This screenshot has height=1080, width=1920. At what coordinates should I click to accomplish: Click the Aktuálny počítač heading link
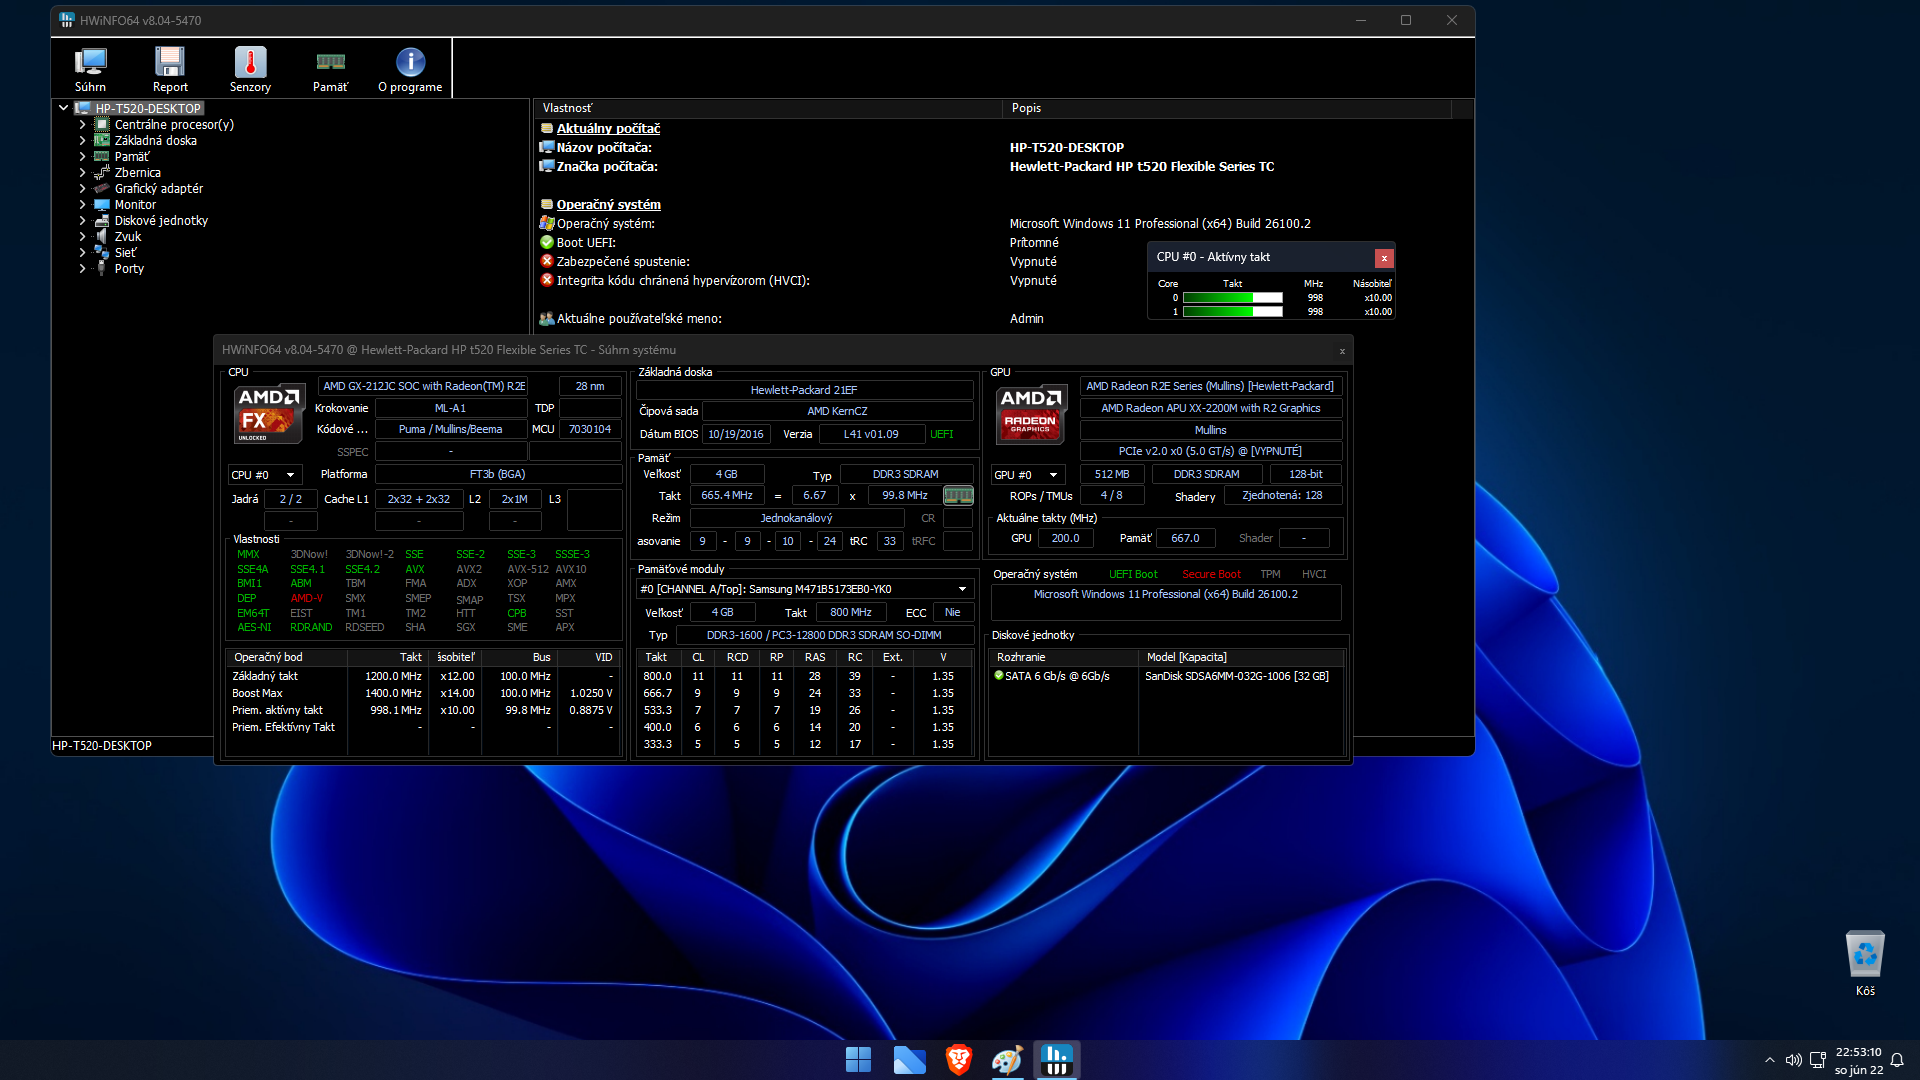[x=608, y=128]
